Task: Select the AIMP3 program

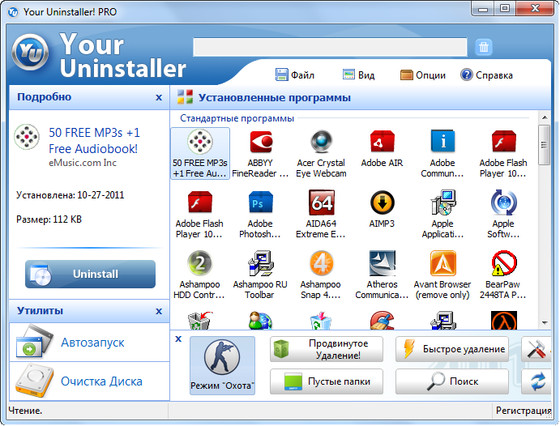Action: 382,210
